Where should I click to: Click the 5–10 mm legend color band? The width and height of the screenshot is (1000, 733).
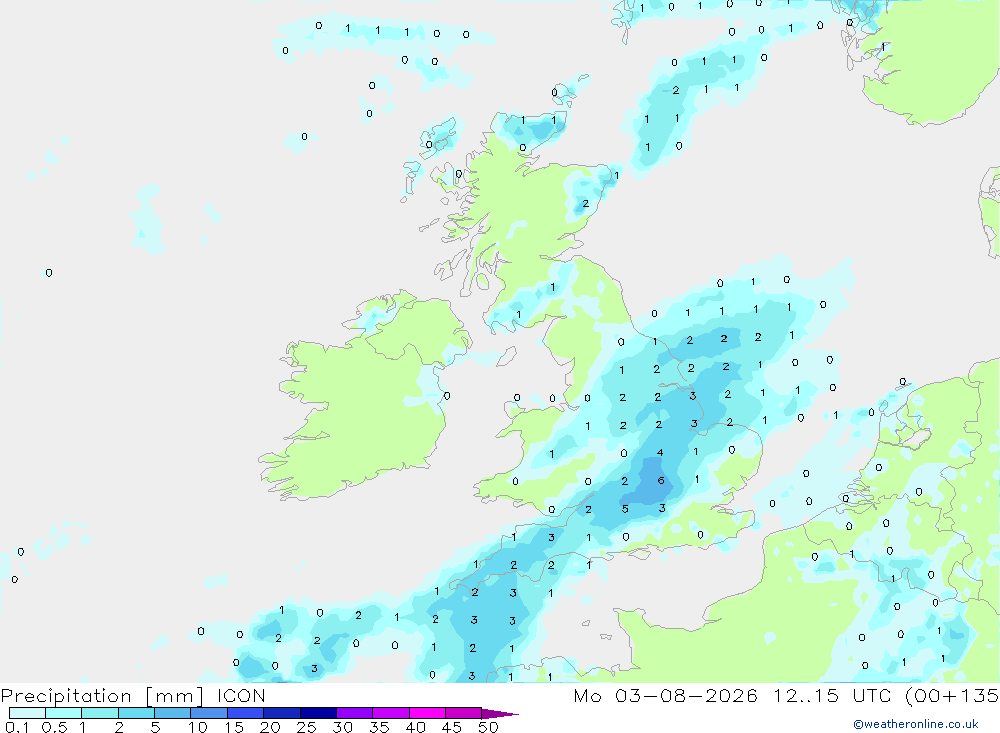coord(173,713)
